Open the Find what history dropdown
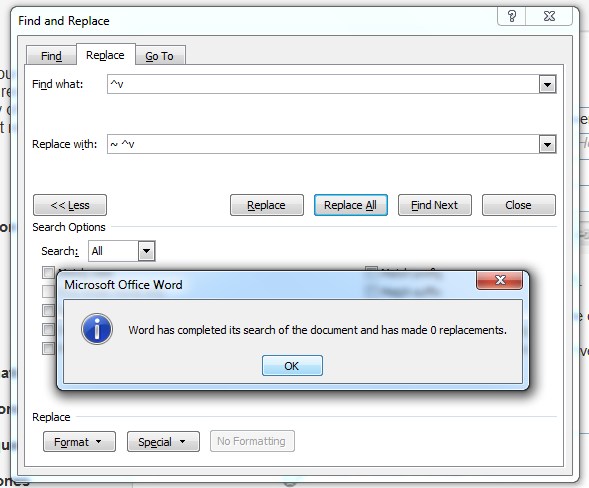The image size is (589, 488). click(x=547, y=85)
